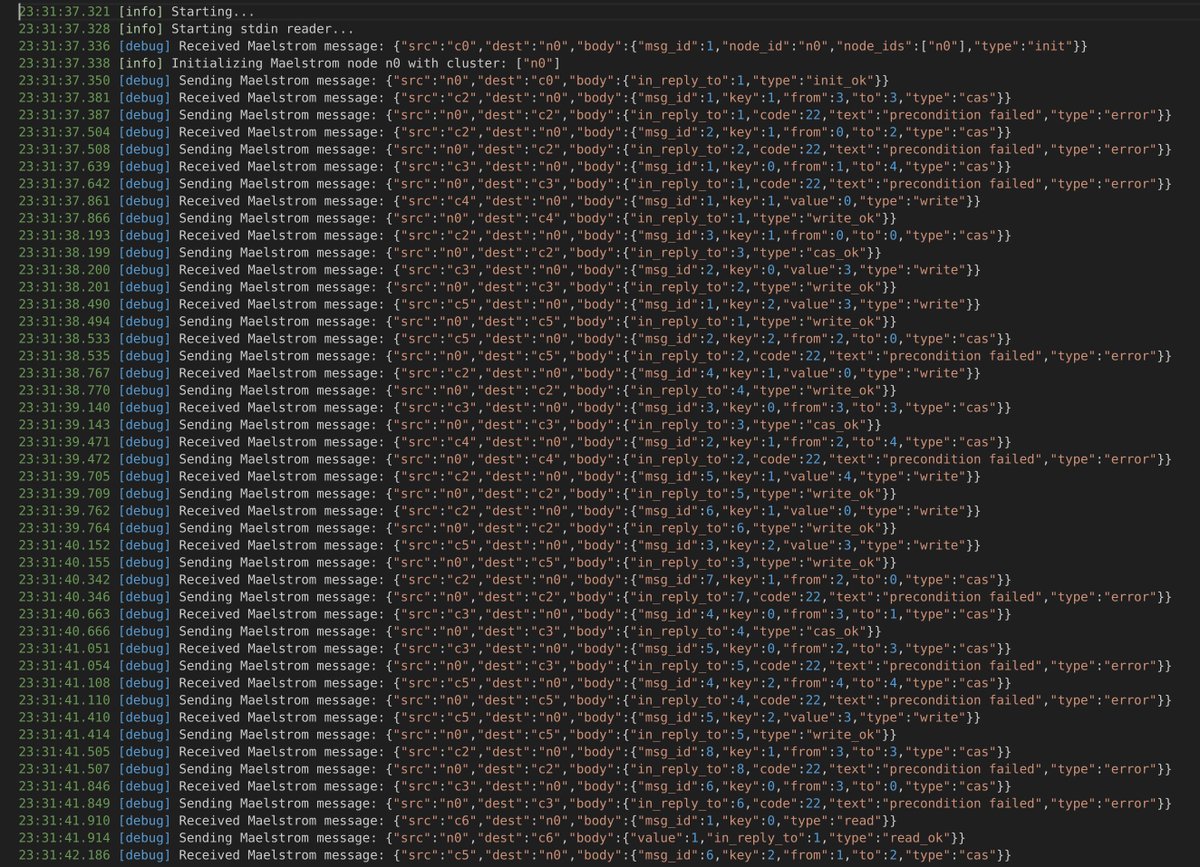Click the timestamp 23:31:37.387

pyautogui.click(x=65, y=116)
